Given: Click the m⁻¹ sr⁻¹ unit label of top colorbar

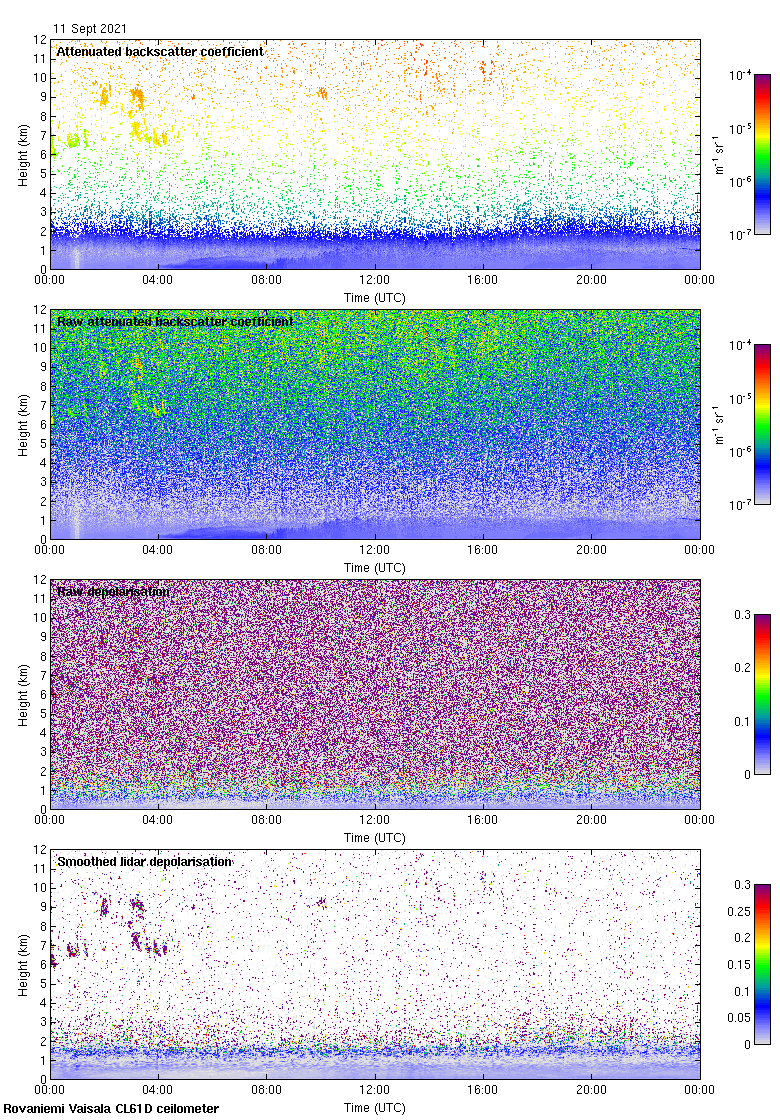Looking at the screenshot, I should coord(718,154).
